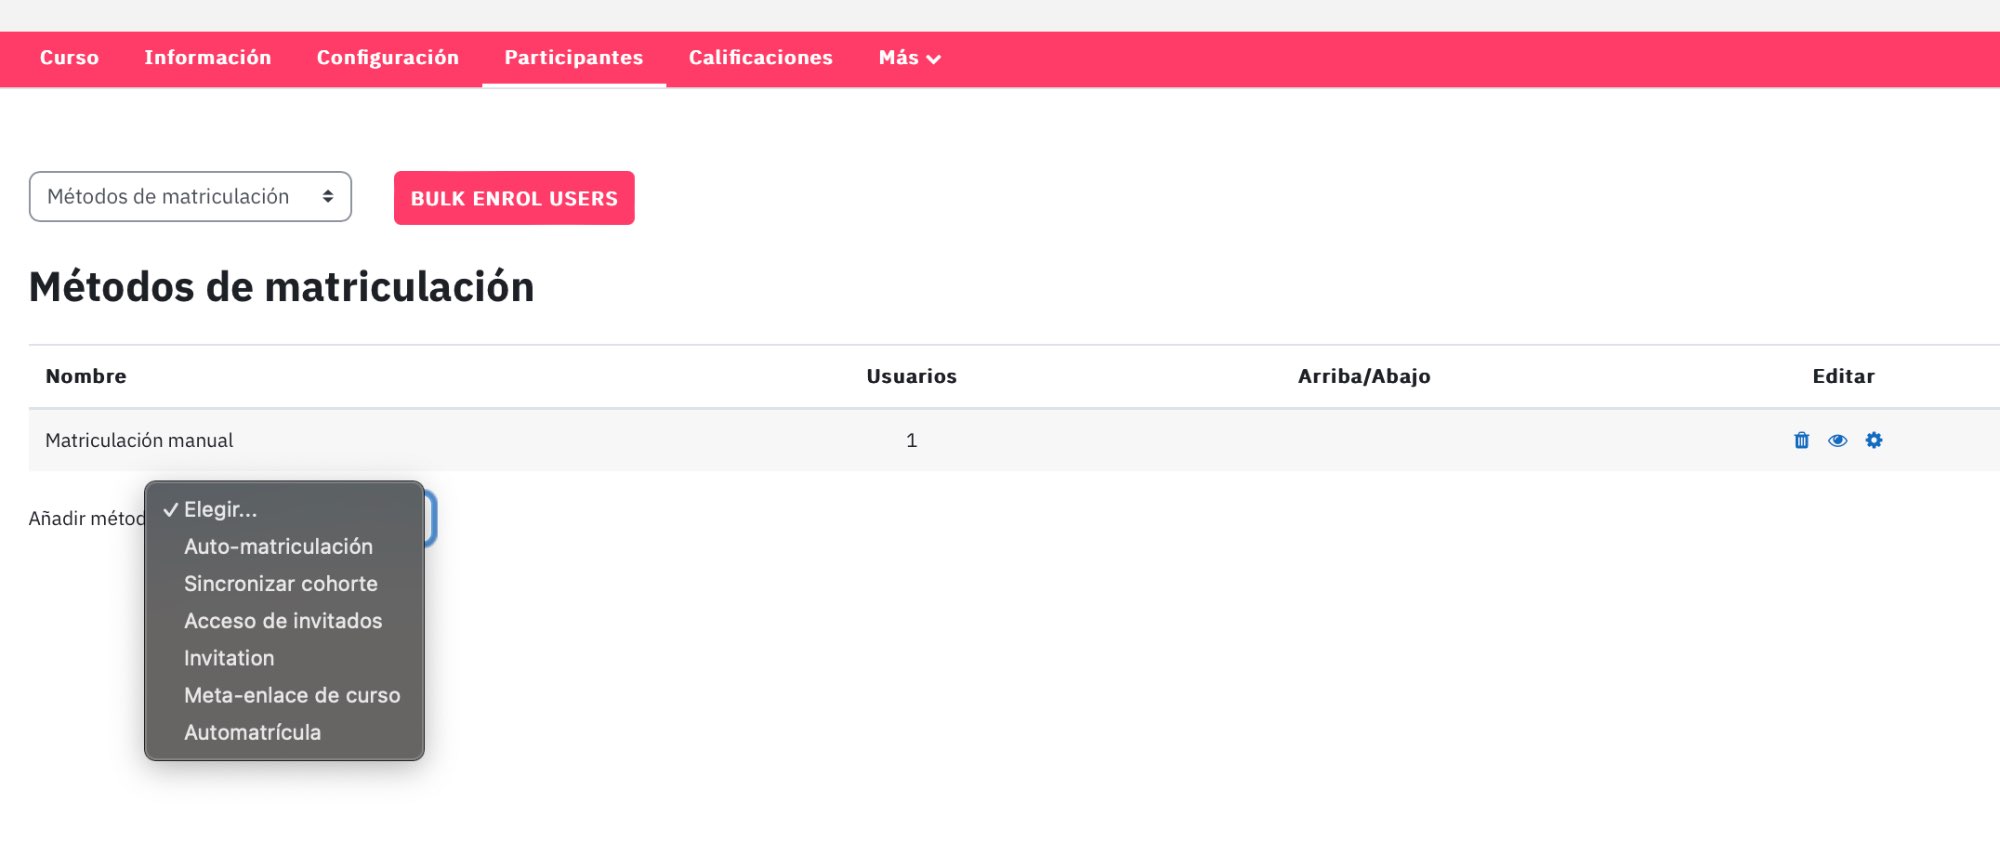Viewport: 2000px width, 843px height.
Task: Click the BULK ENROL USERS button
Action: pyautogui.click(x=514, y=198)
